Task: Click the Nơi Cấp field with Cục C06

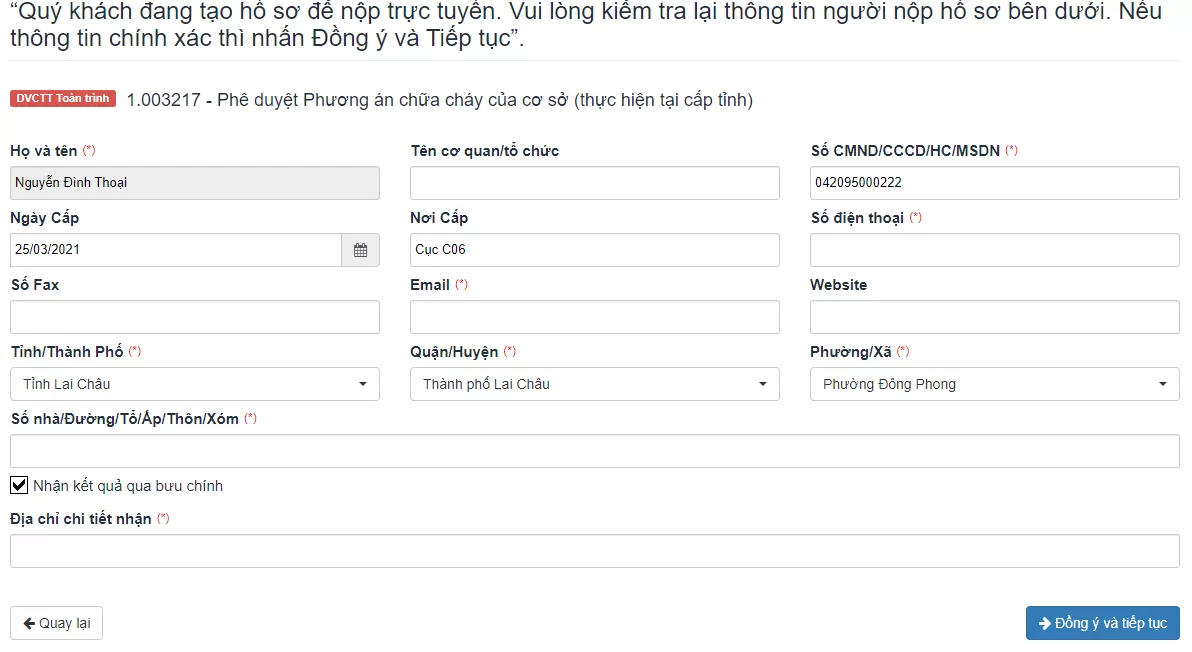Action: coord(594,250)
